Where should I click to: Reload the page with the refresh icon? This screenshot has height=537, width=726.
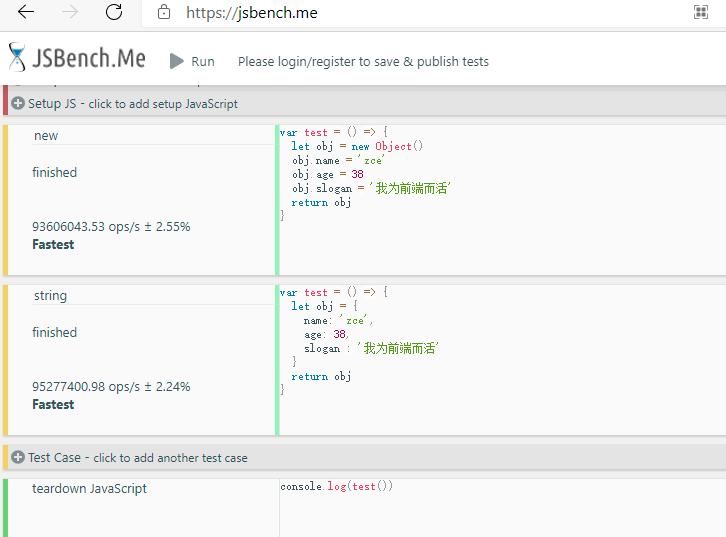[x=113, y=12]
